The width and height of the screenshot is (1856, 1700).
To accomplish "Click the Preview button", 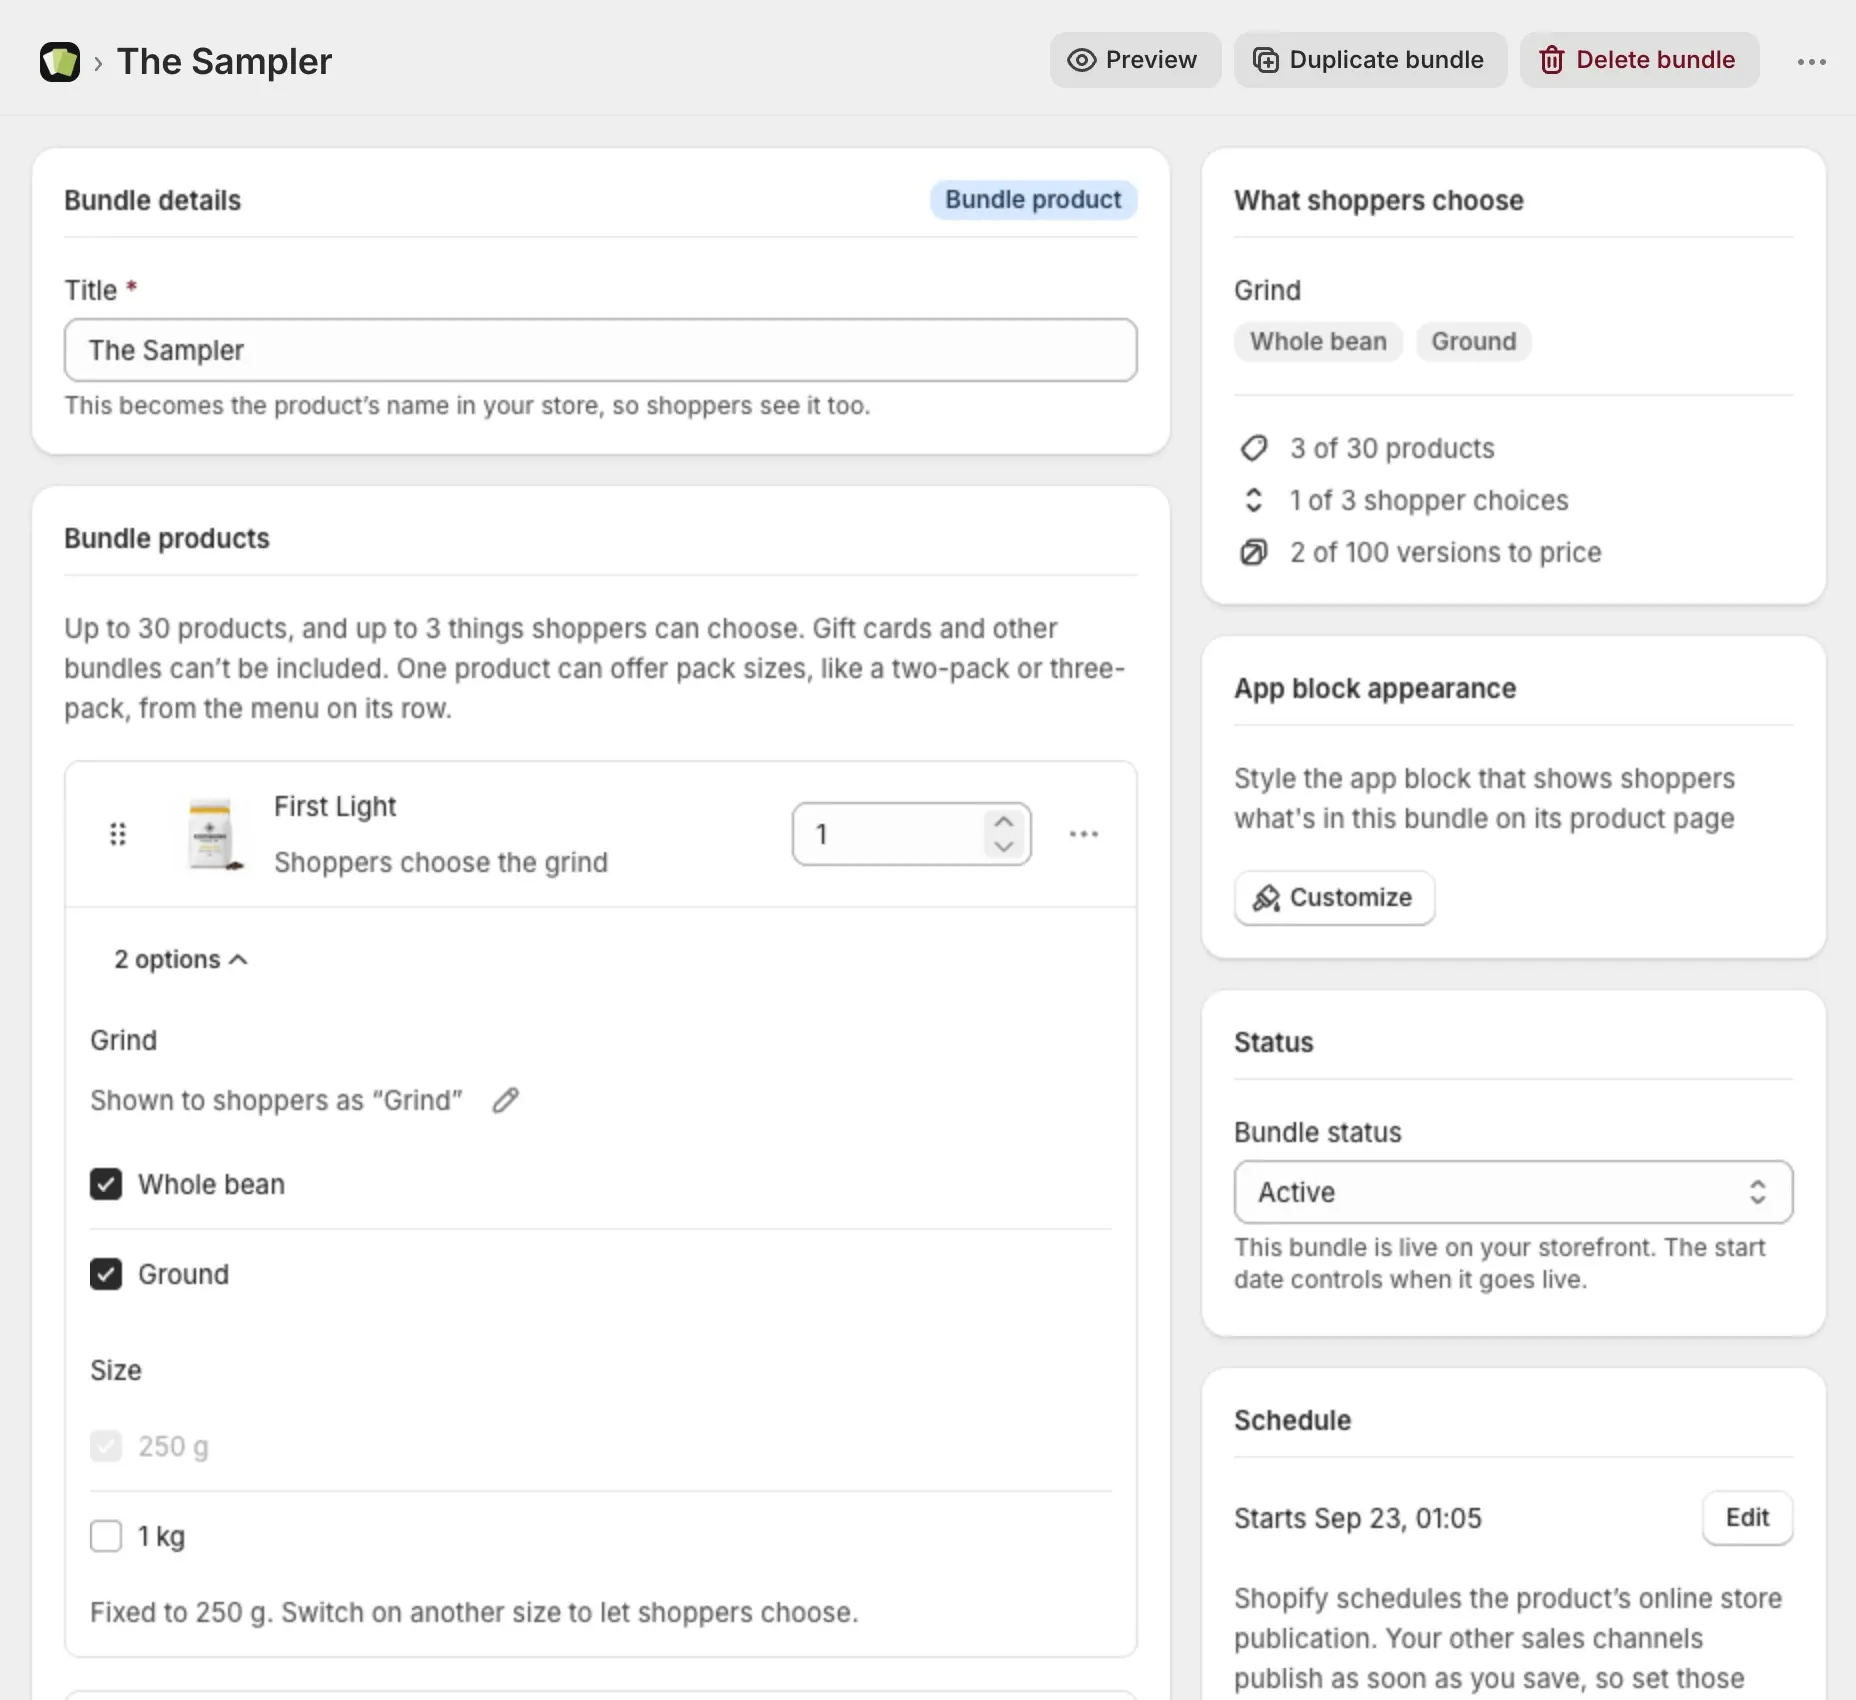I will pos(1134,60).
